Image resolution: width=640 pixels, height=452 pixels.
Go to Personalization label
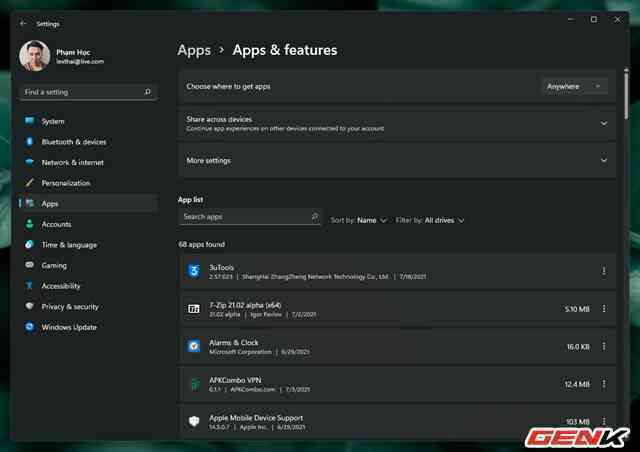point(66,183)
